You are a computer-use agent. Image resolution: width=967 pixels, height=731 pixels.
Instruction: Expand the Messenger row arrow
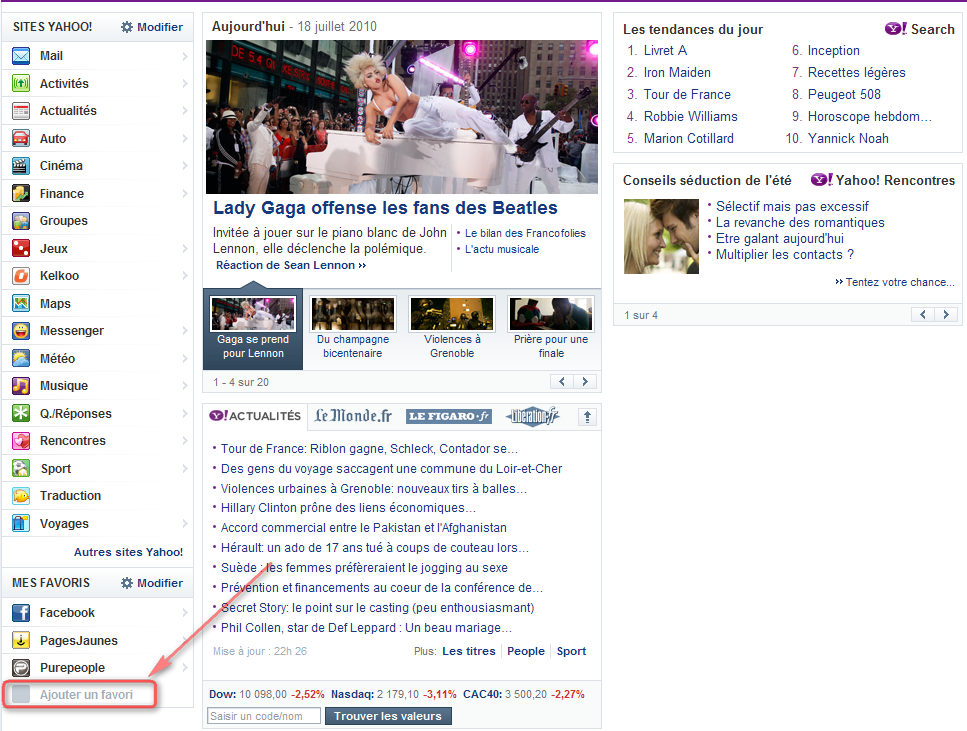point(185,331)
